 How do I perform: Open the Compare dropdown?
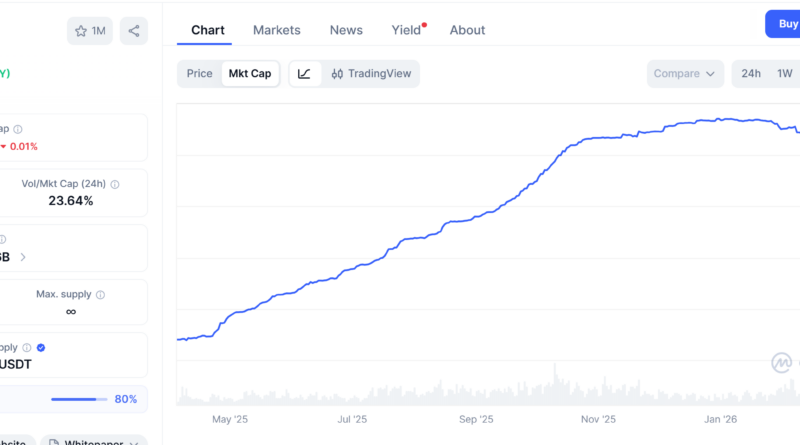tap(686, 73)
